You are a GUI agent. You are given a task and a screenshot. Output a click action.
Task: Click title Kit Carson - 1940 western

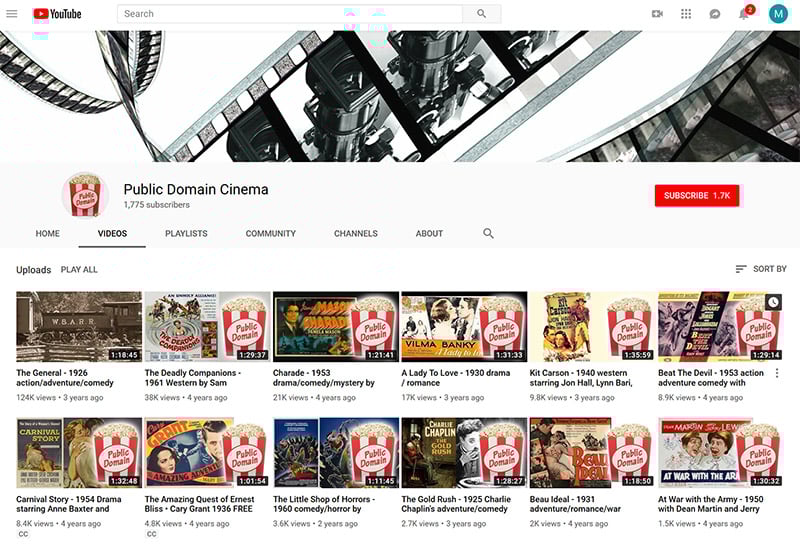581,378
